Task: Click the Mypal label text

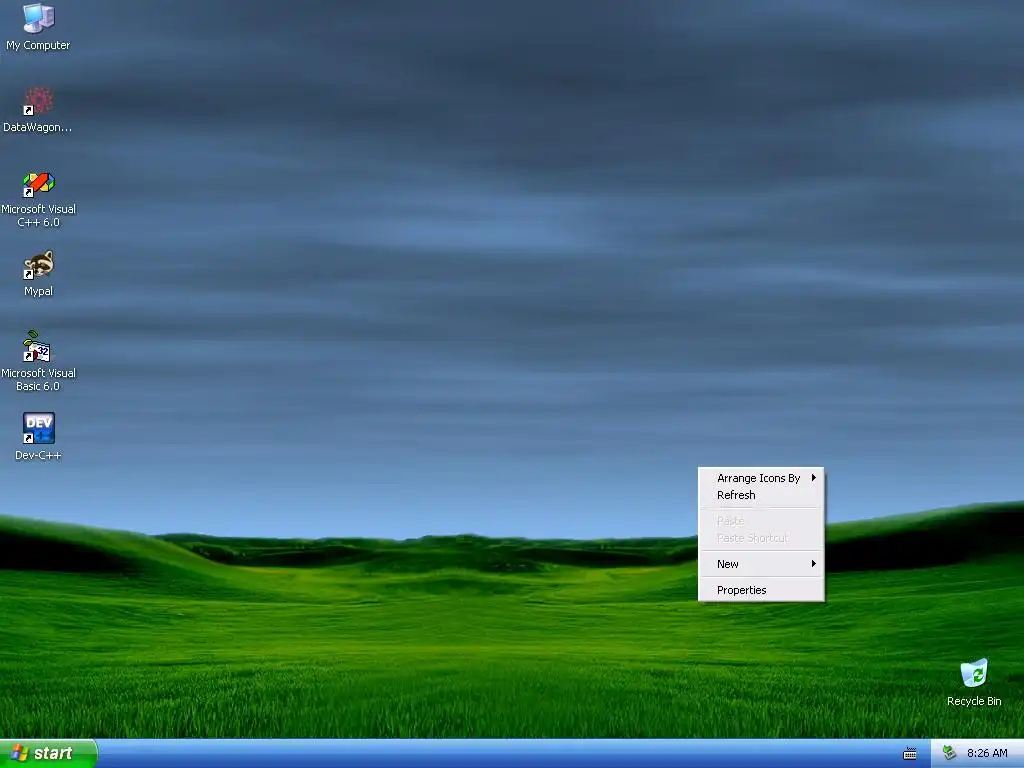Action: (x=38, y=291)
